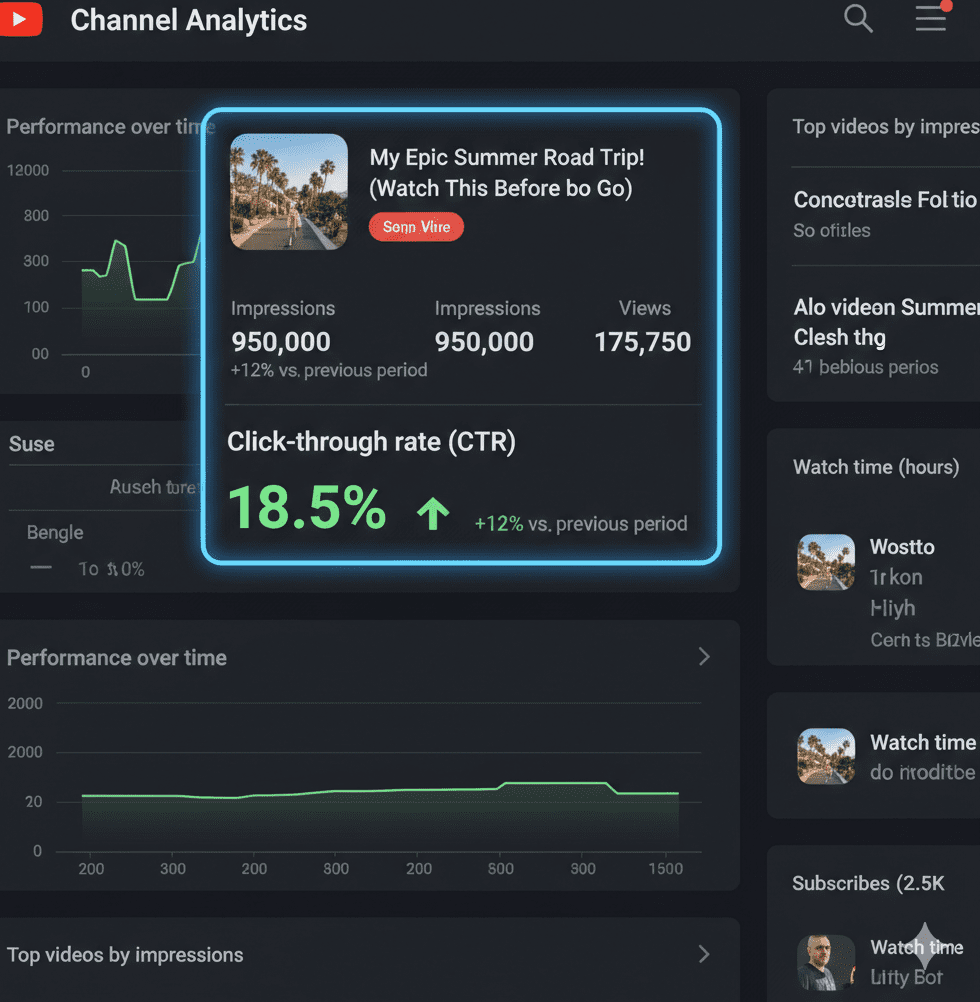The height and width of the screenshot is (1002, 980).
Task: Click the Views 175,750 metric
Action: tap(643, 342)
